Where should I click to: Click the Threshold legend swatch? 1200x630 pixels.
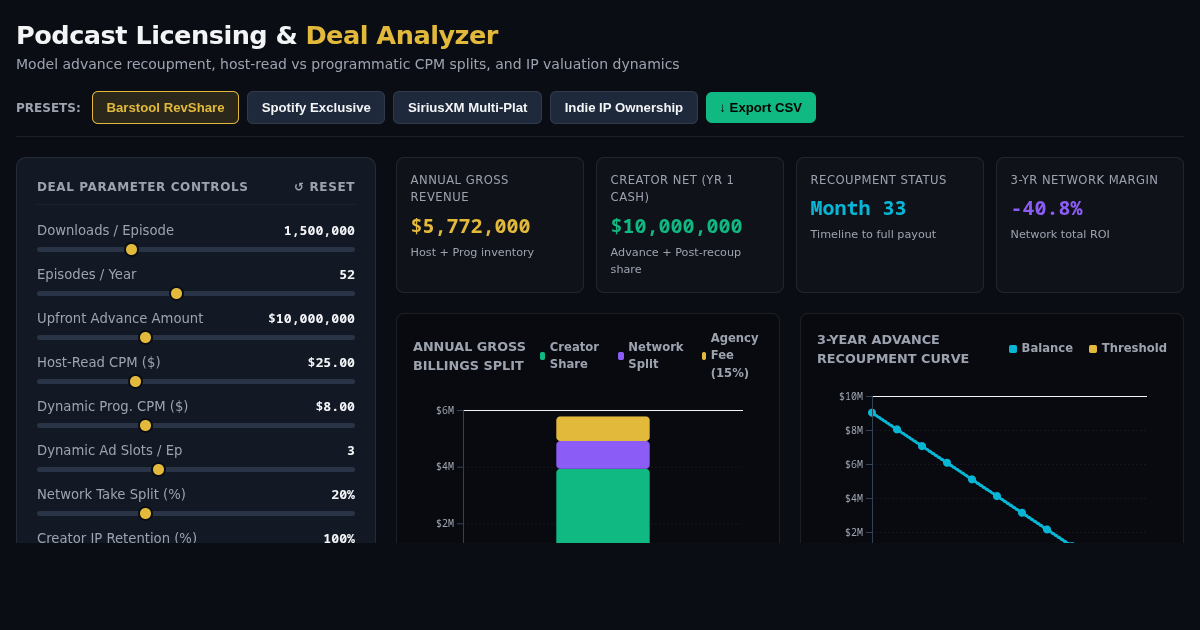(1093, 349)
